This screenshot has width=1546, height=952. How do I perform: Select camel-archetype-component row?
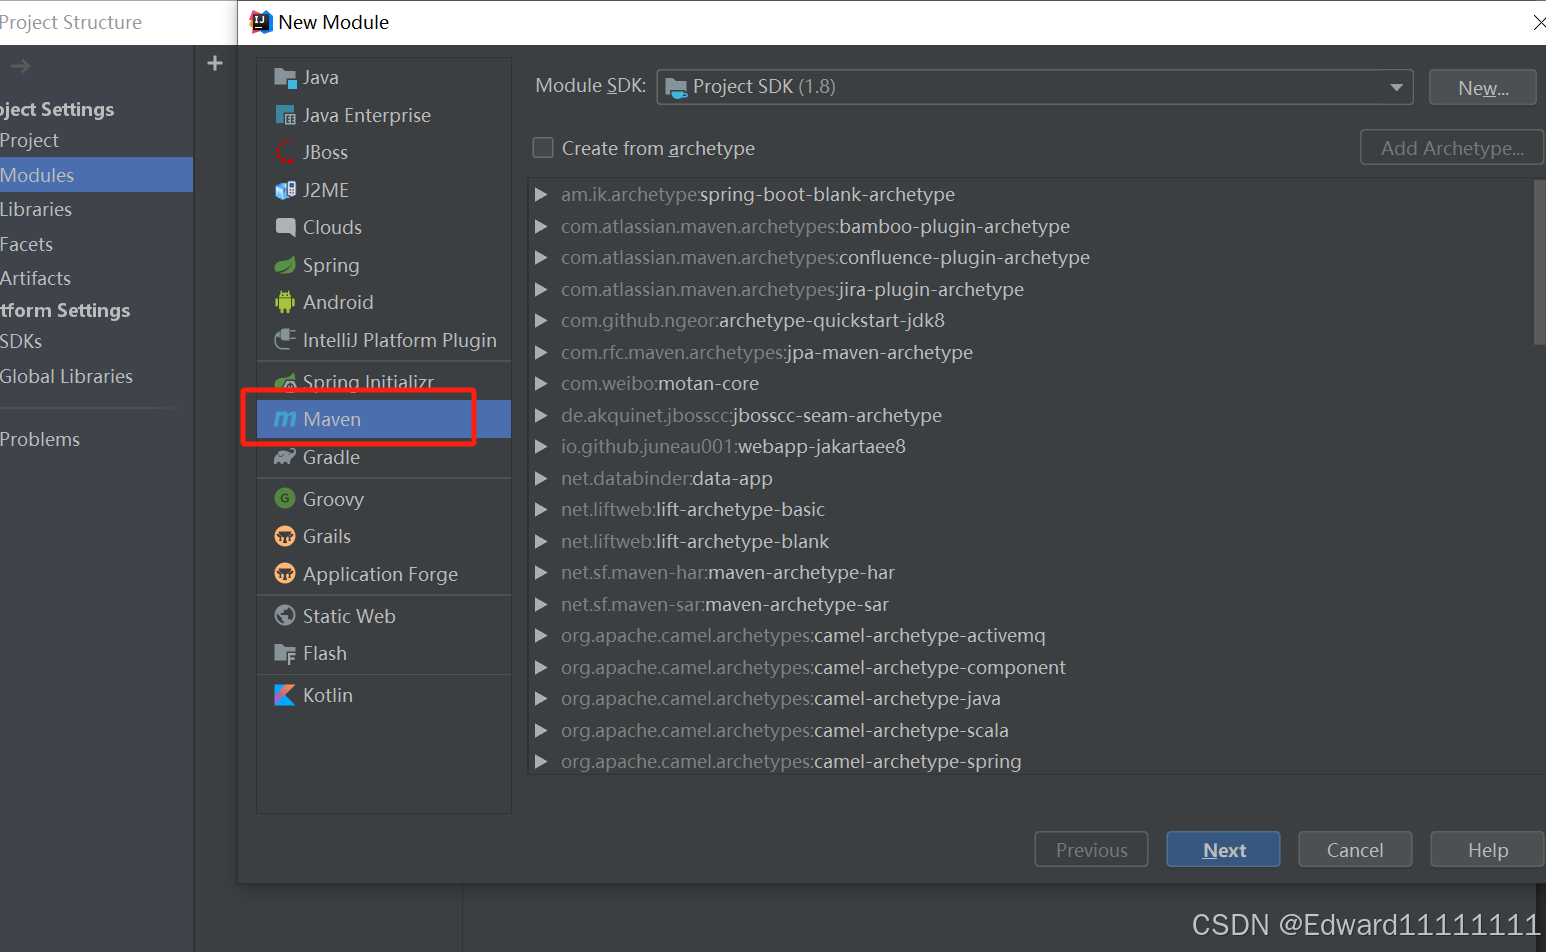point(1030,667)
